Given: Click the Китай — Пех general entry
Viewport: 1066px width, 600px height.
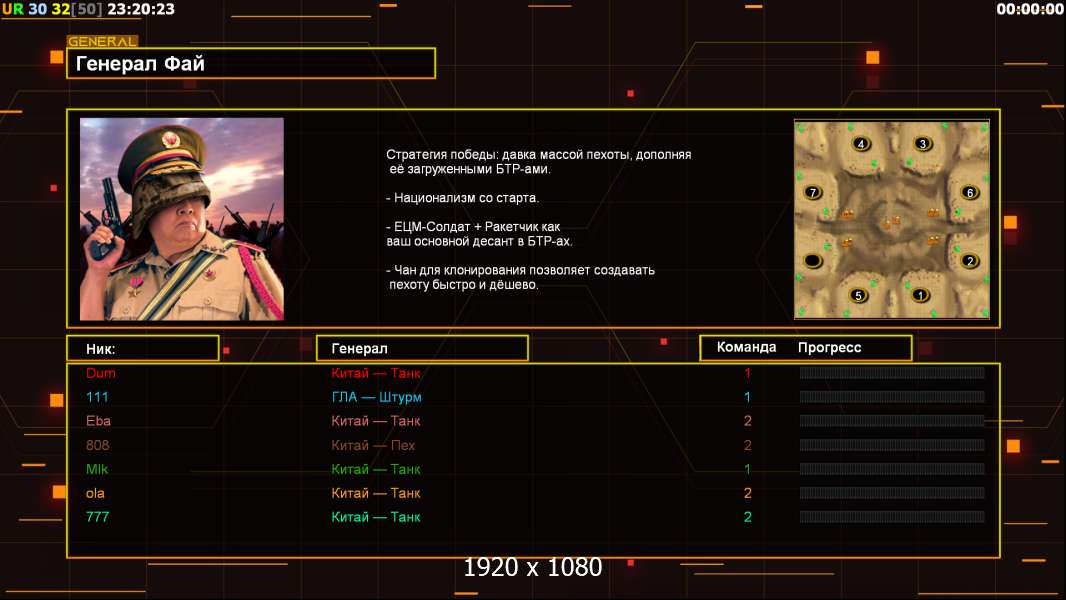Looking at the screenshot, I should click(x=373, y=445).
